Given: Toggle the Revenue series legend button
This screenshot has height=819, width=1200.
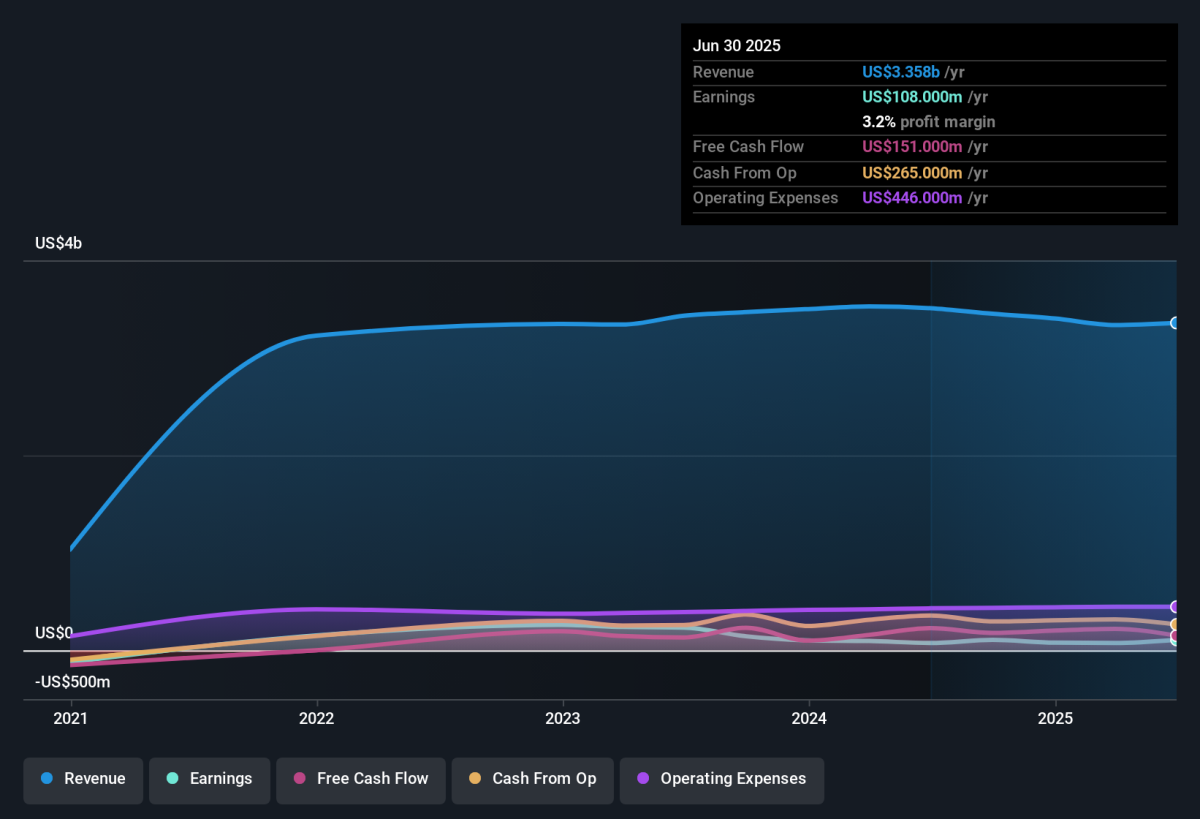Looking at the screenshot, I should [x=84, y=780].
